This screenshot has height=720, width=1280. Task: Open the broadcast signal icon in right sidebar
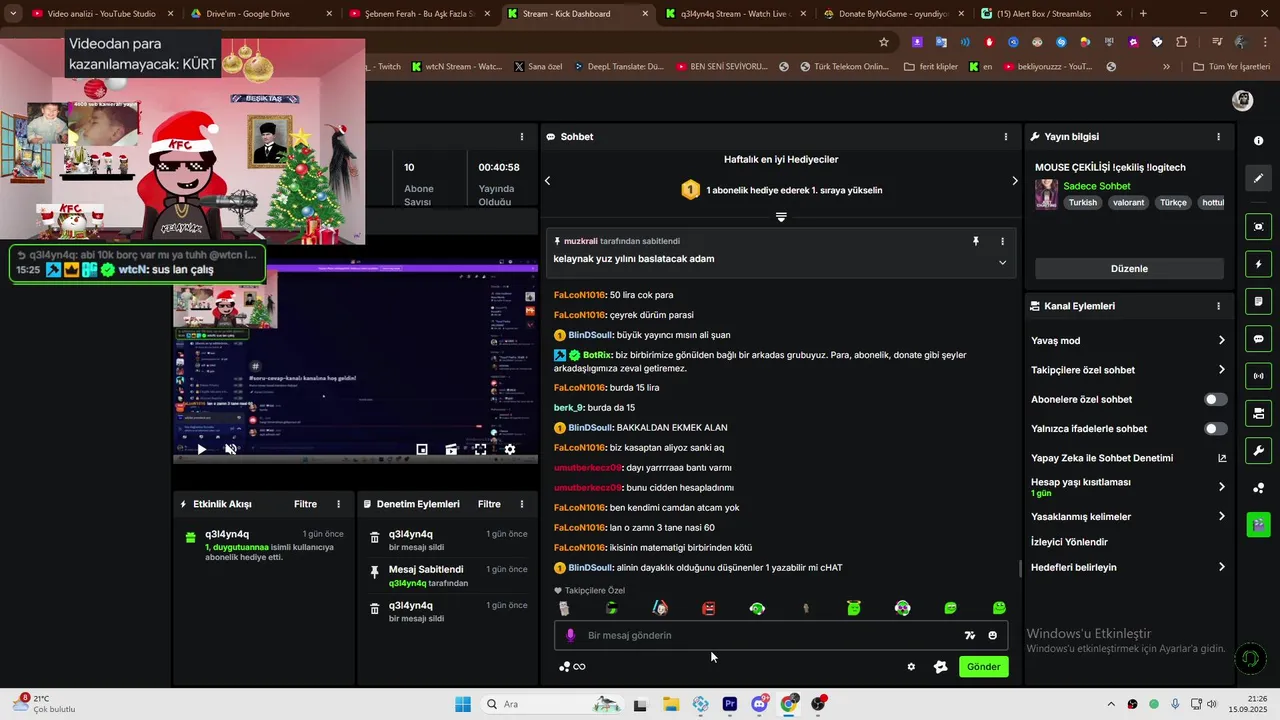point(1259,376)
